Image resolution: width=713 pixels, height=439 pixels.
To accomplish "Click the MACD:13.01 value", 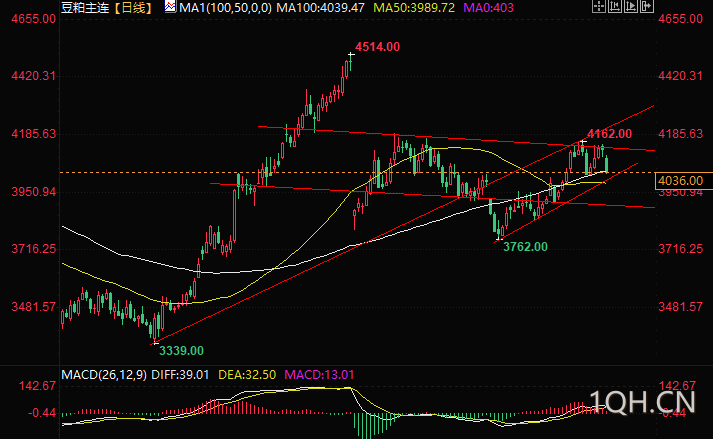I will (x=319, y=375).
